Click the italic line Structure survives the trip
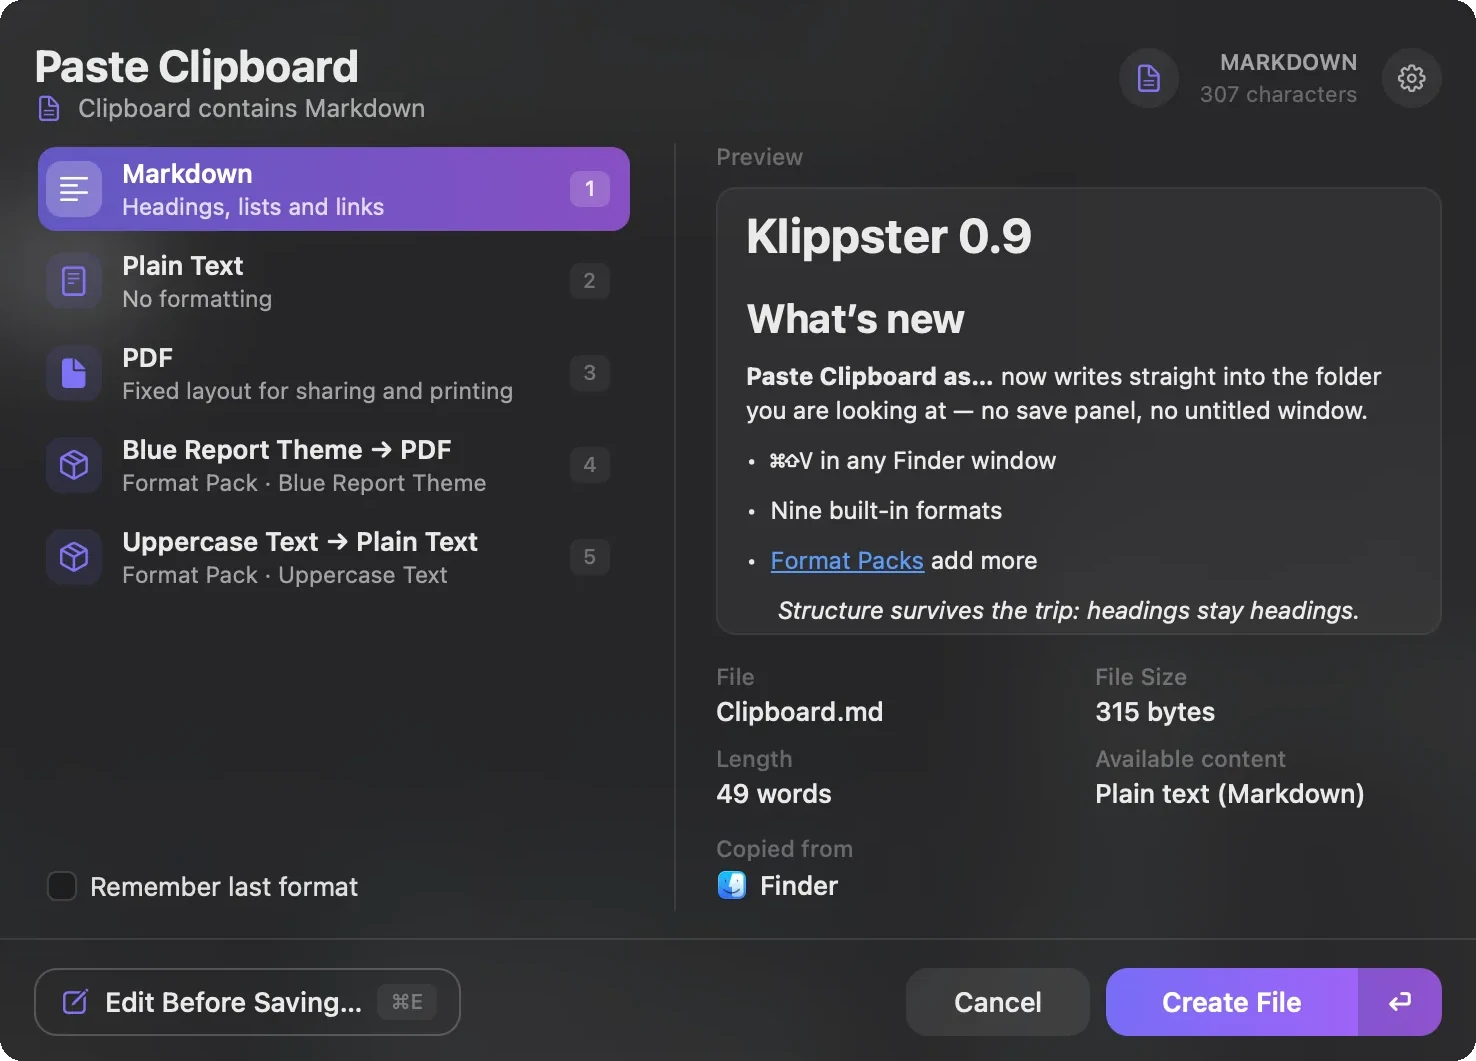Image resolution: width=1476 pixels, height=1061 pixels. (1068, 610)
